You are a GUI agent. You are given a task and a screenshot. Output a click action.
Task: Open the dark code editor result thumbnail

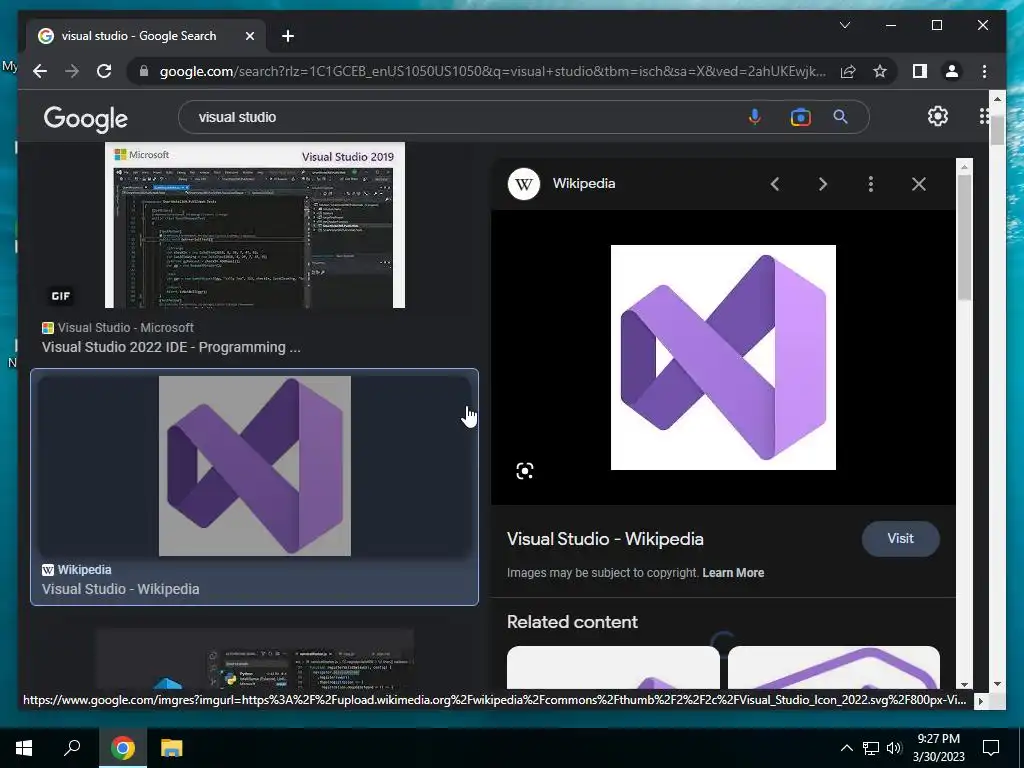coord(255,658)
